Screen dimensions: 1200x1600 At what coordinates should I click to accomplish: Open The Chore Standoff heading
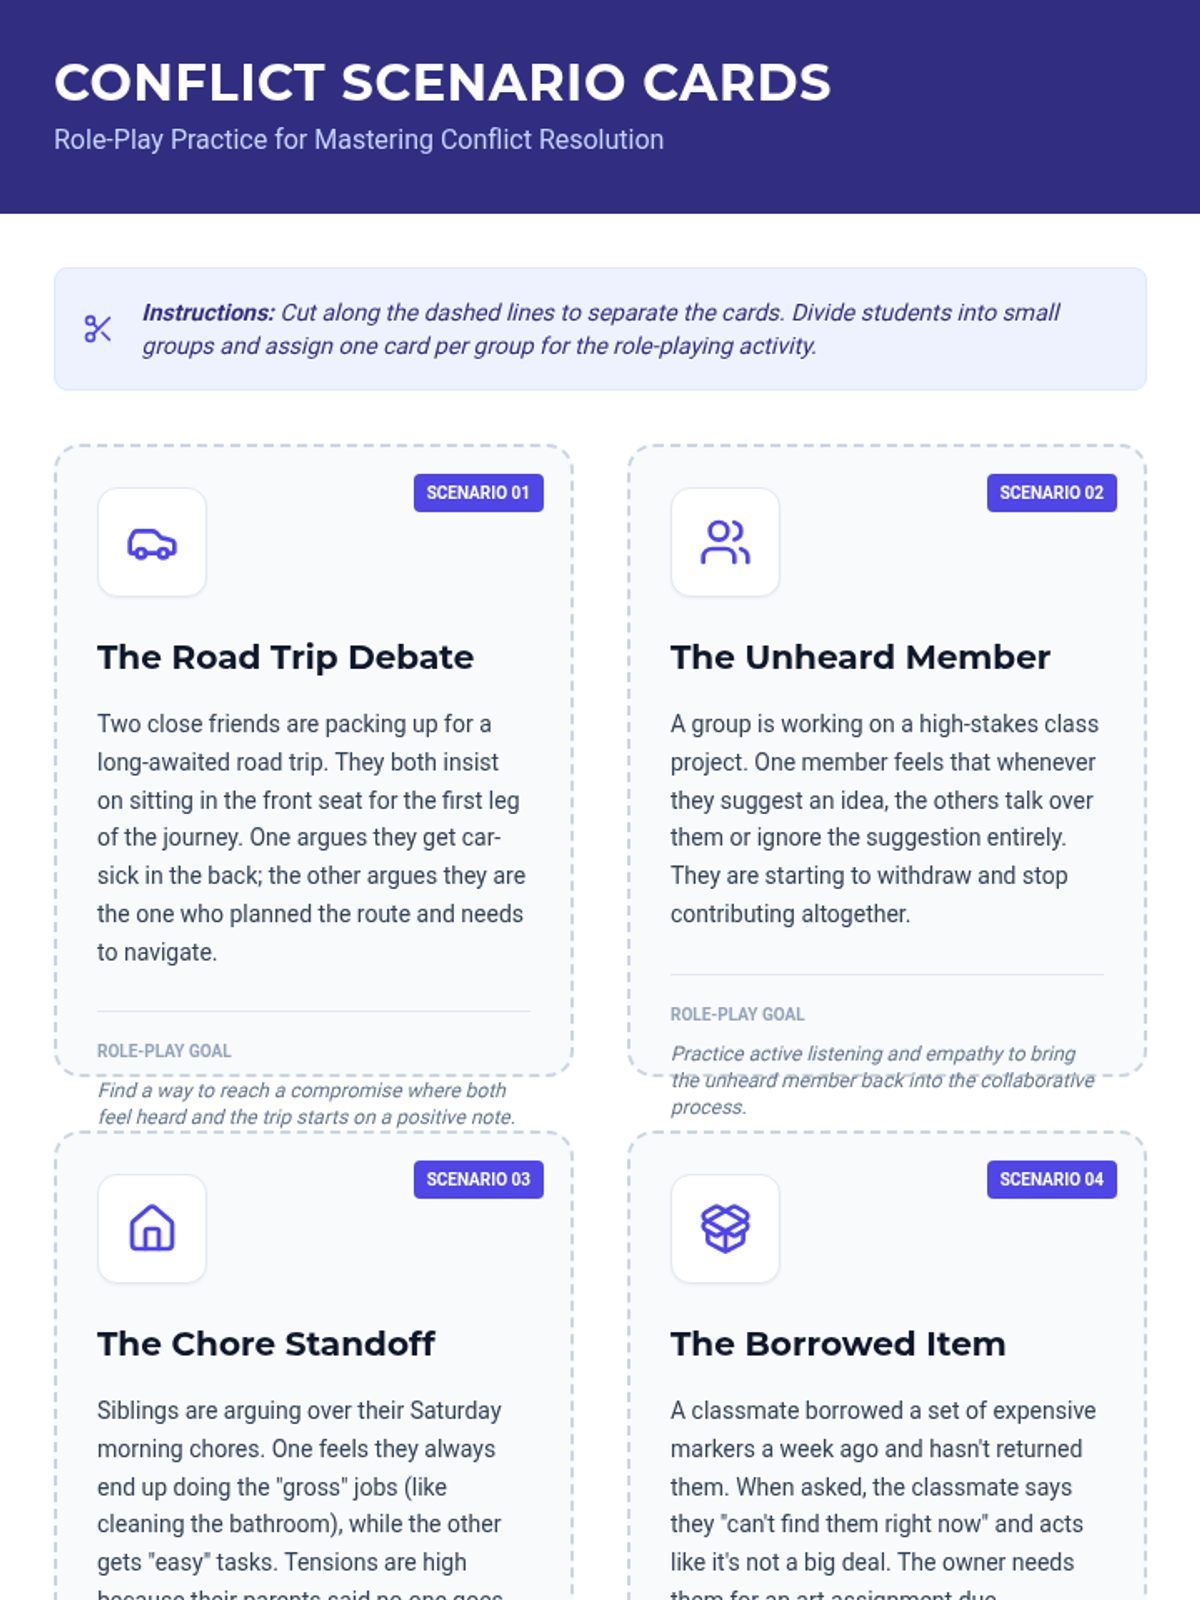(266, 1344)
